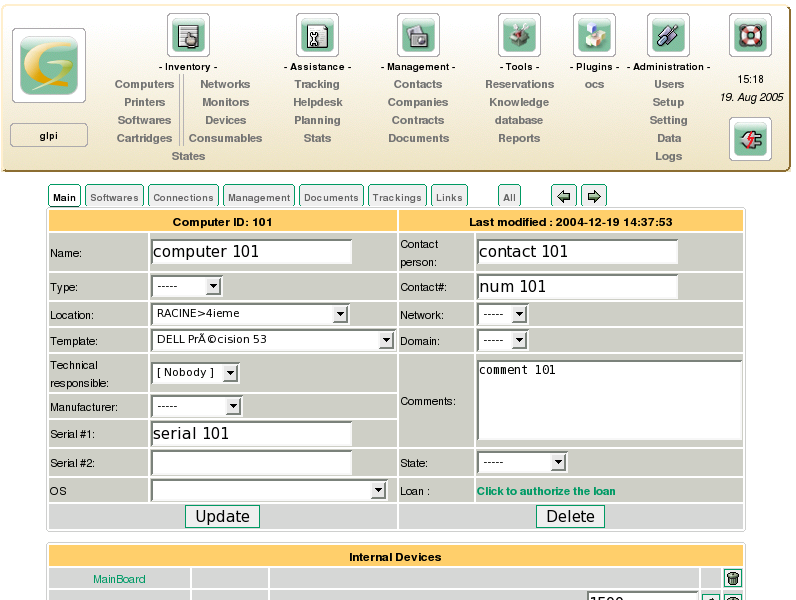
Task: Open Networks in the Inventory menu
Action: tap(225, 84)
